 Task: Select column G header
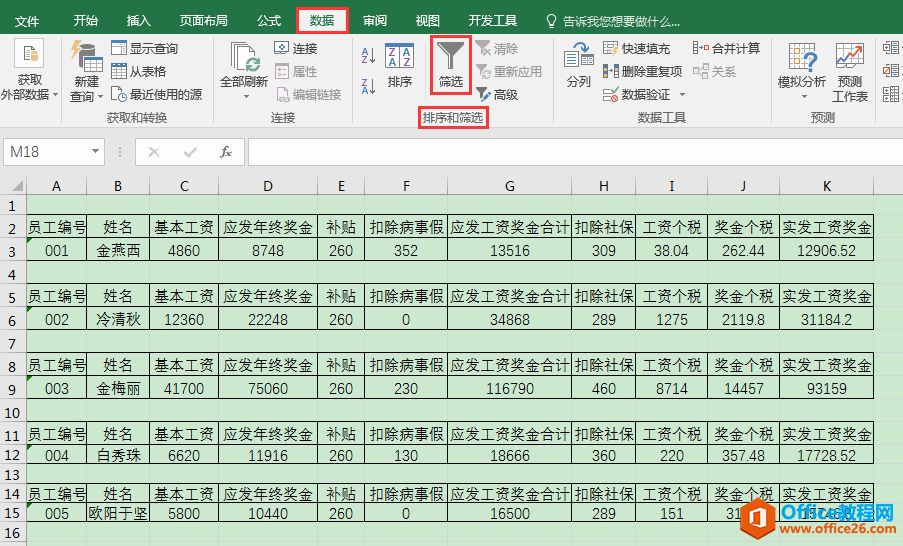tap(510, 185)
